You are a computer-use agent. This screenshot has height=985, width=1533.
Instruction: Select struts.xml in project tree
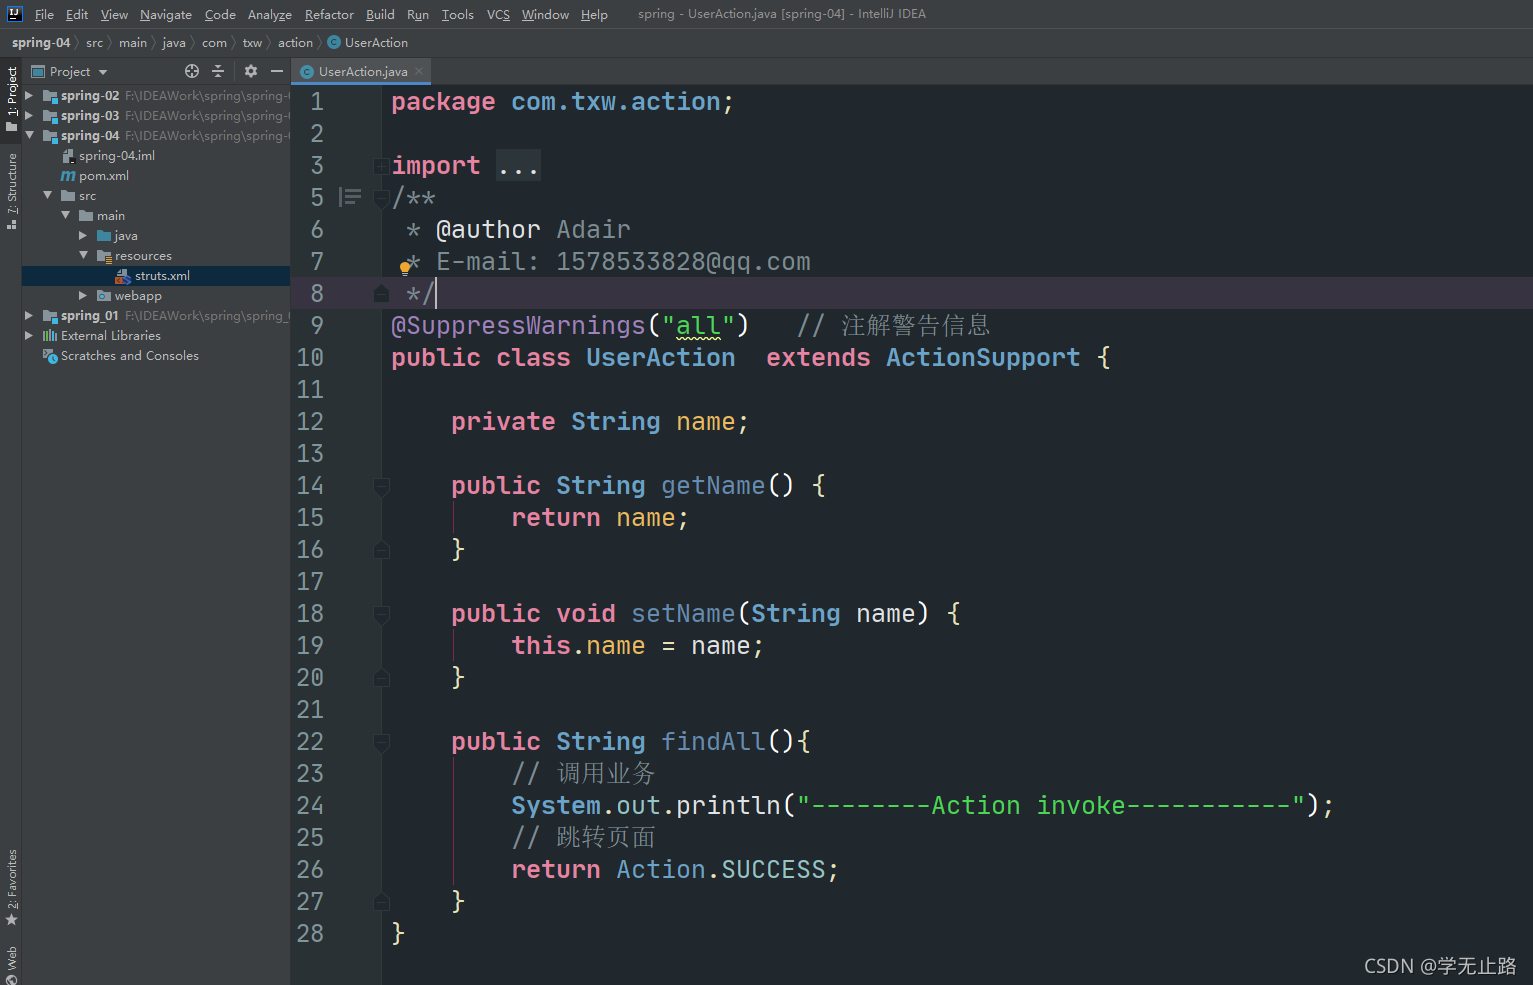tap(156, 275)
